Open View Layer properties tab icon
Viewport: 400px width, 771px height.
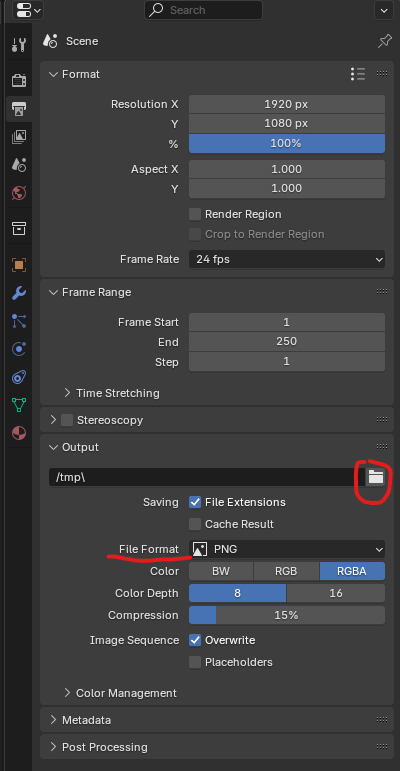(x=19, y=137)
